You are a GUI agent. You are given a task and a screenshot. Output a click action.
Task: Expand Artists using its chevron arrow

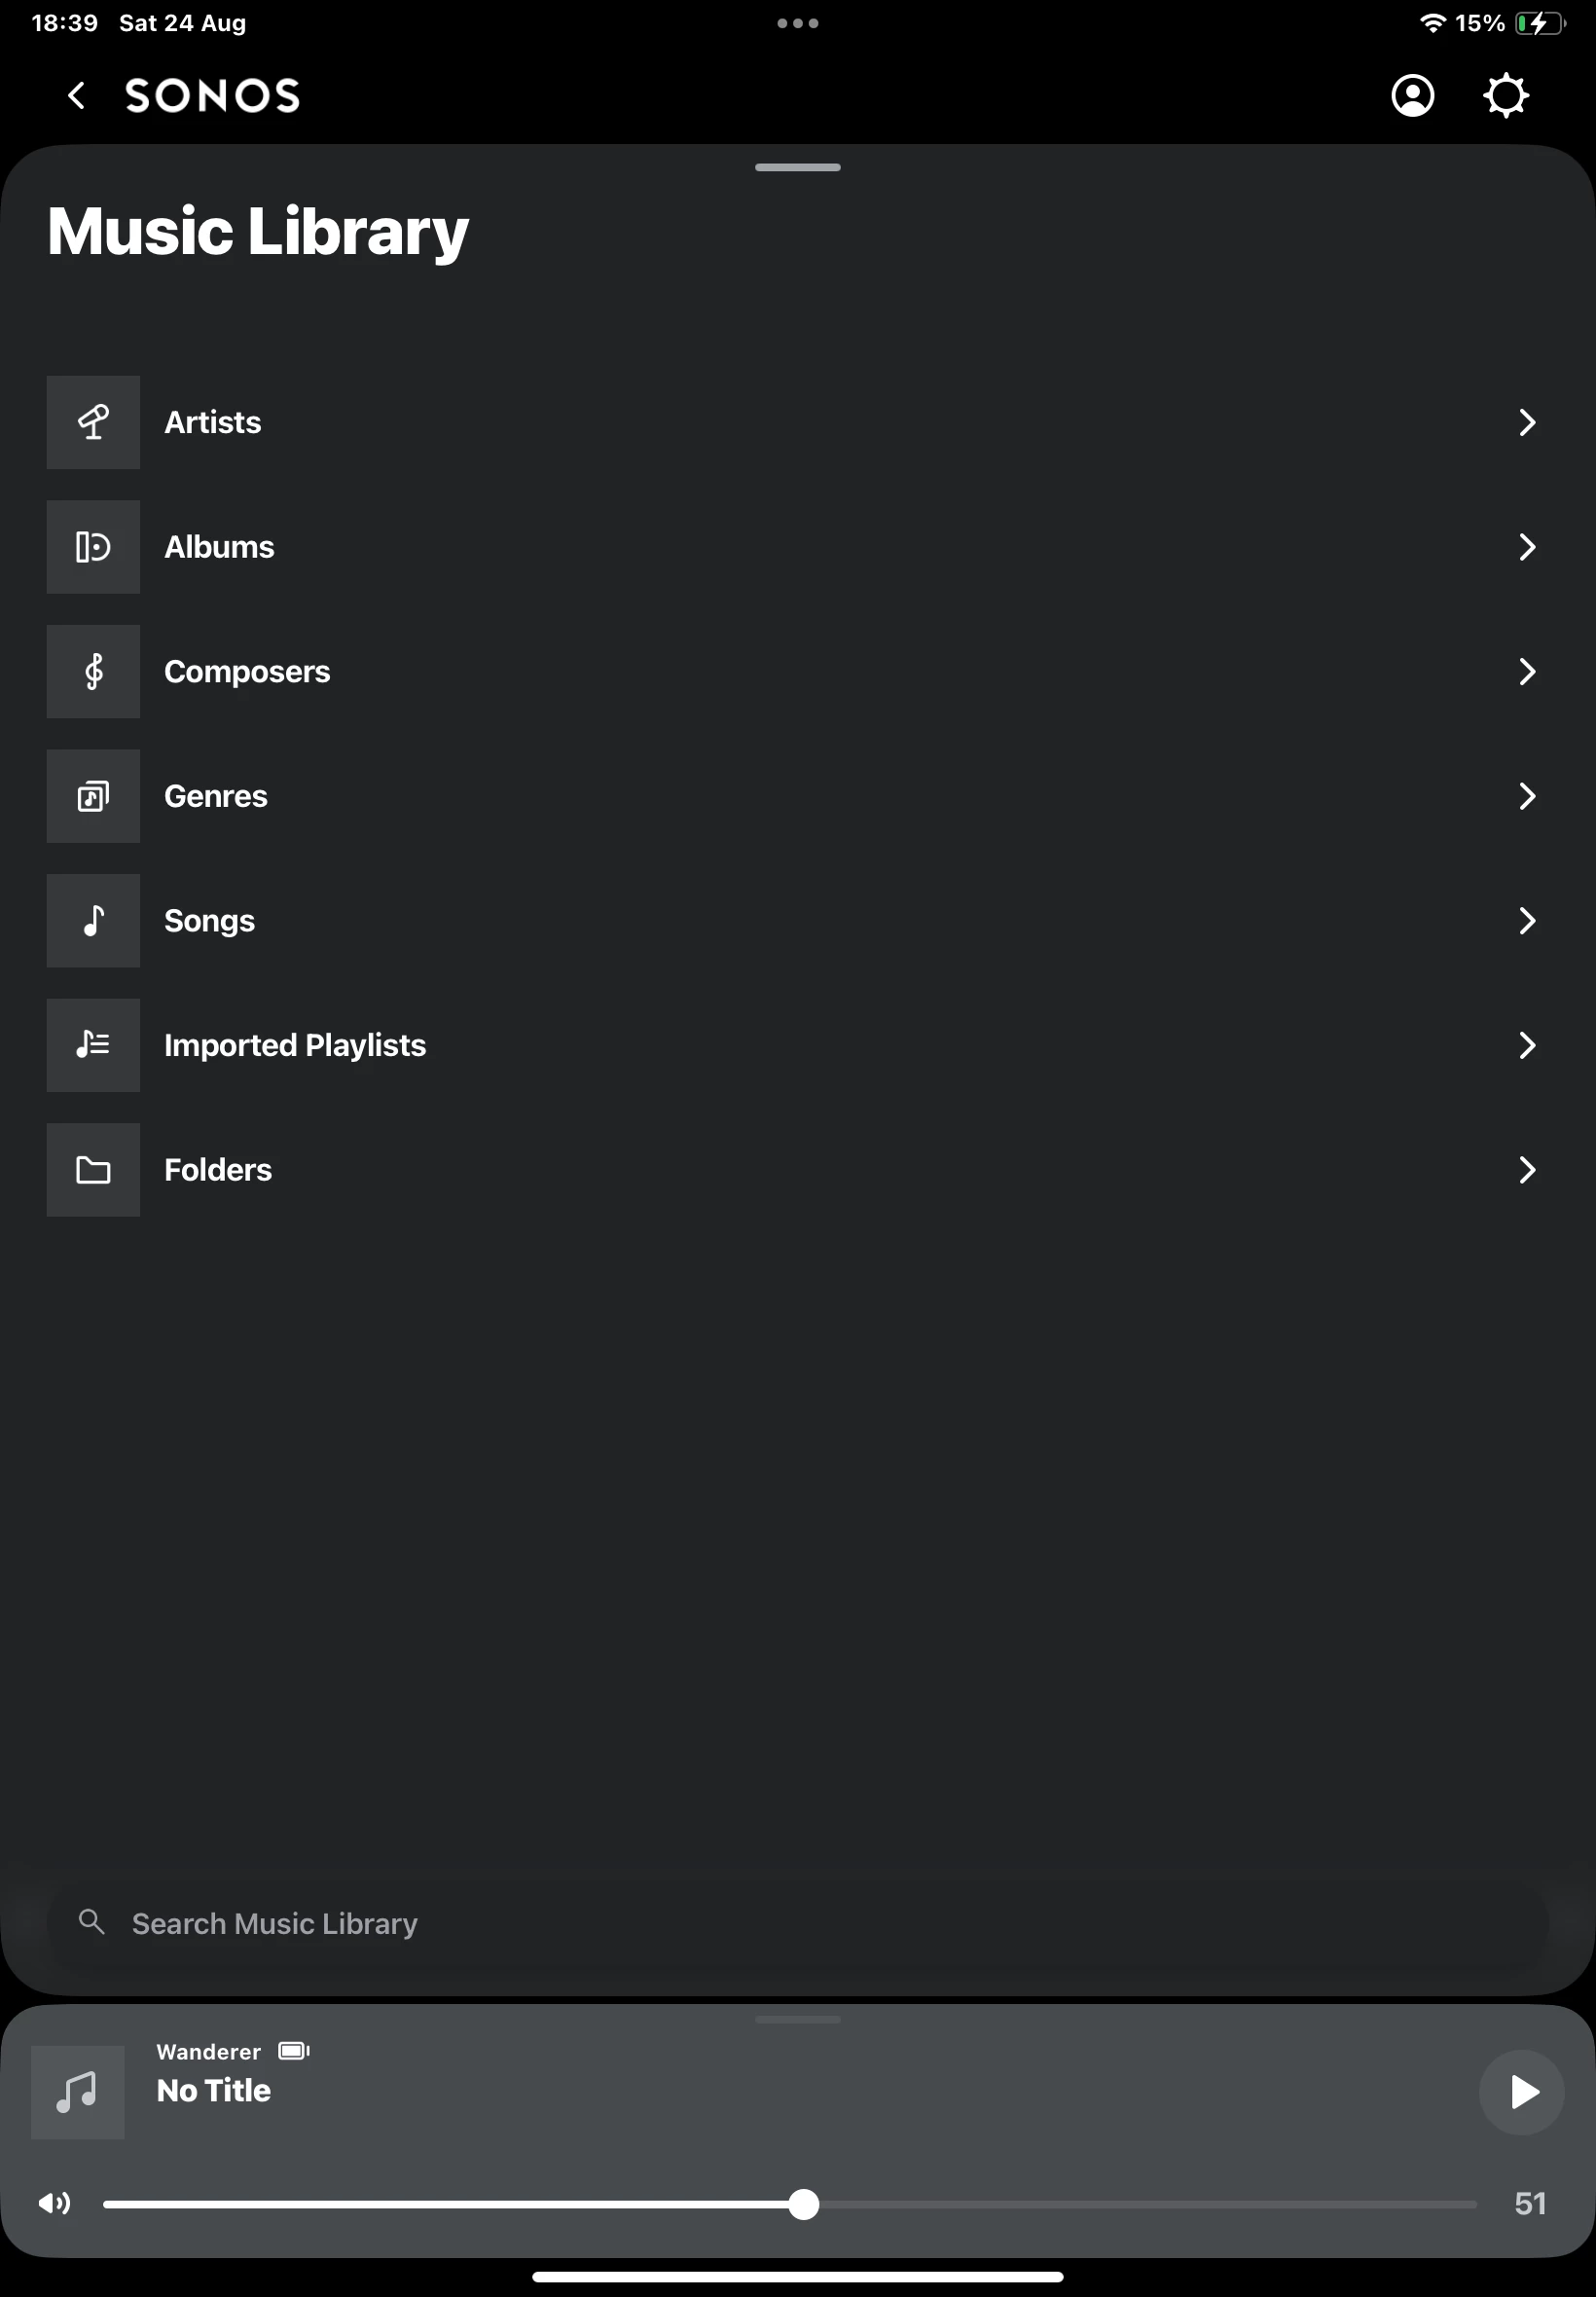[x=1526, y=422]
